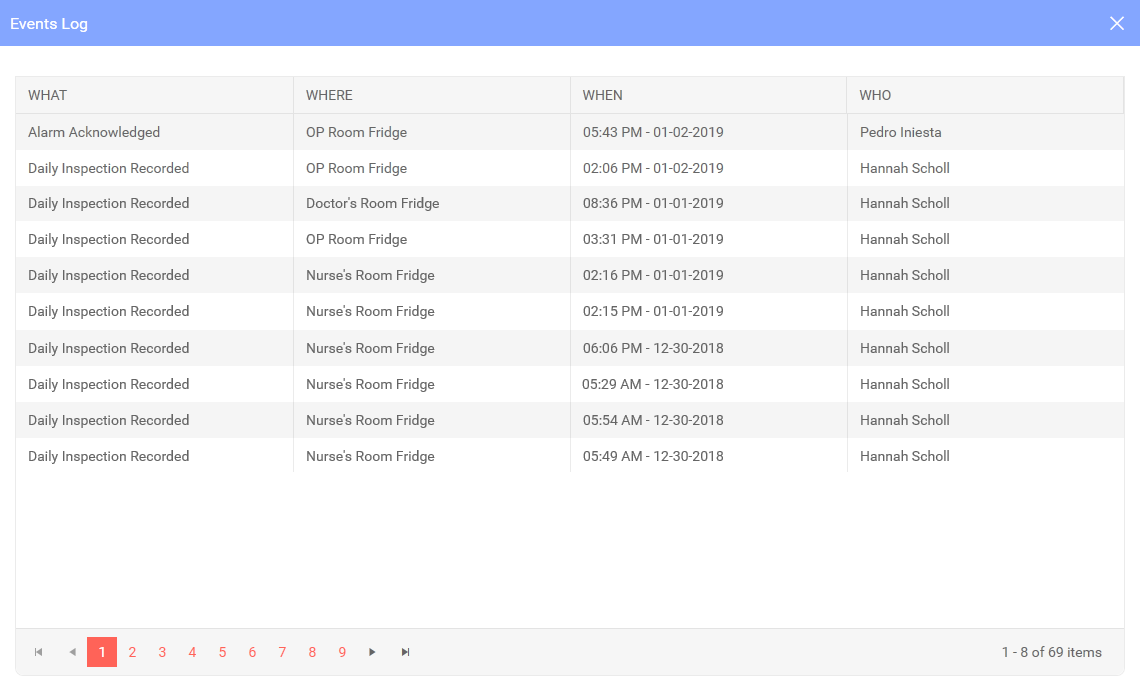The width and height of the screenshot is (1140, 696).
Task: Navigate to page 5
Action: point(222,652)
